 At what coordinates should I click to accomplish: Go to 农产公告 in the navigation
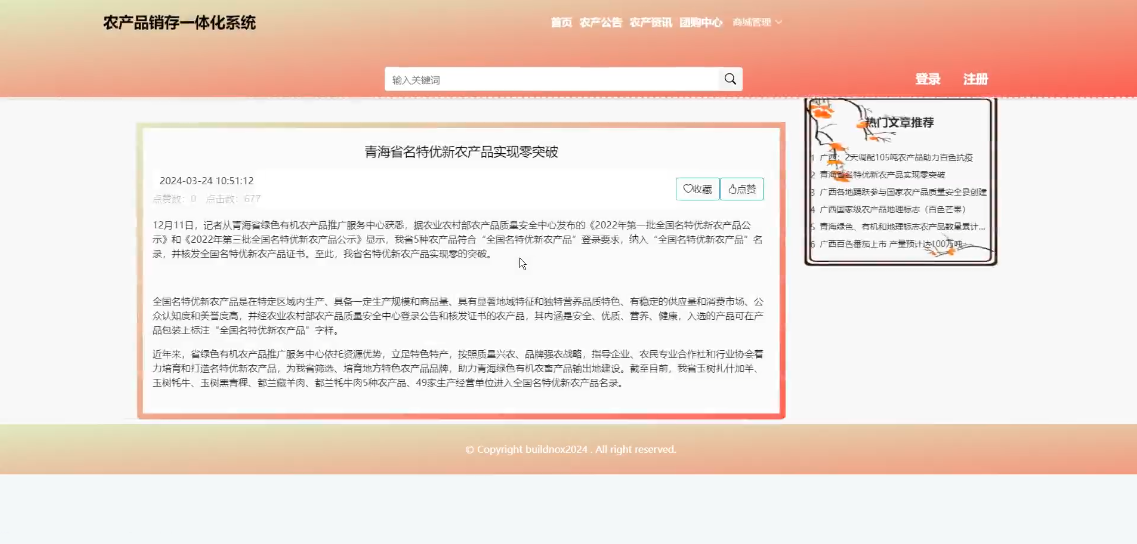pyautogui.click(x=600, y=22)
